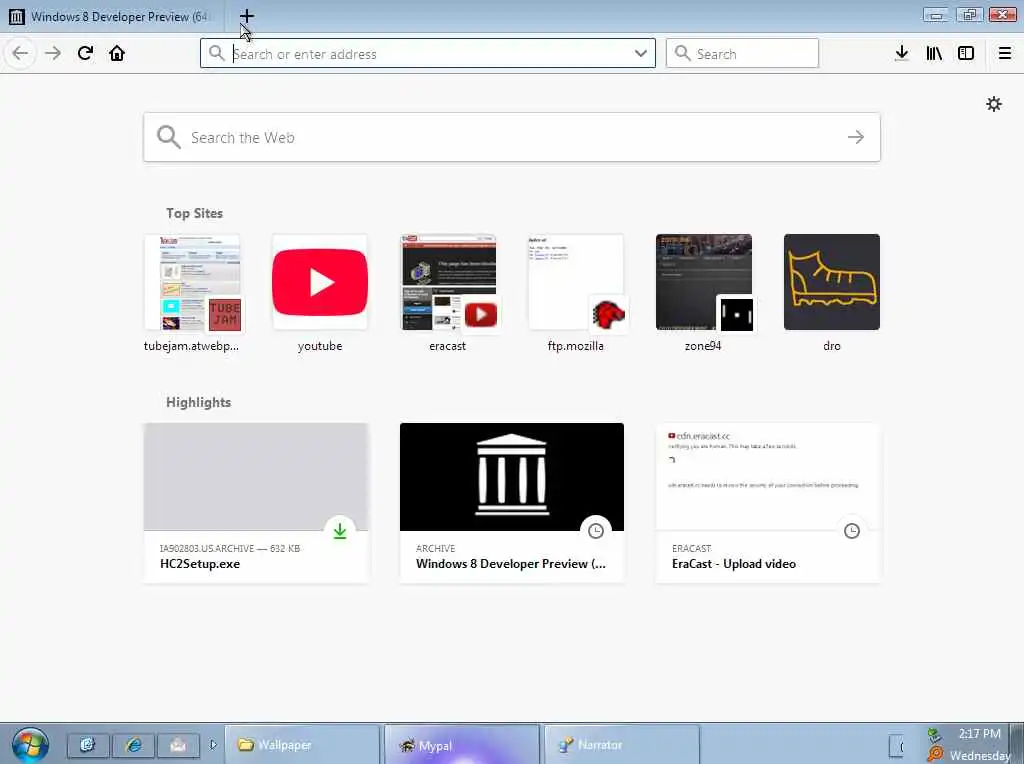Click the green system tray icon

[x=935, y=735]
